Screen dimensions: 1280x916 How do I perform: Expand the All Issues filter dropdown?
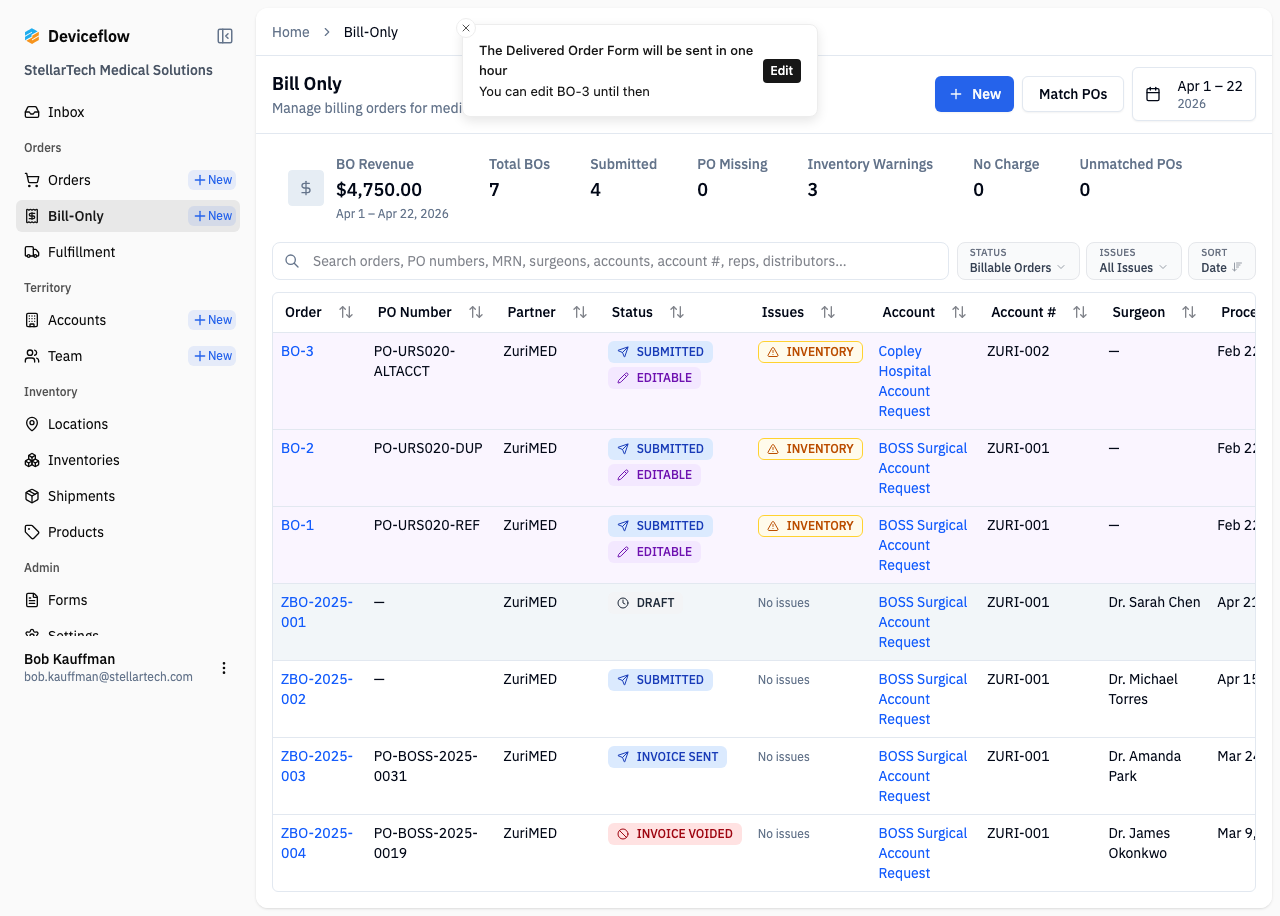(x=1133, y=261)
